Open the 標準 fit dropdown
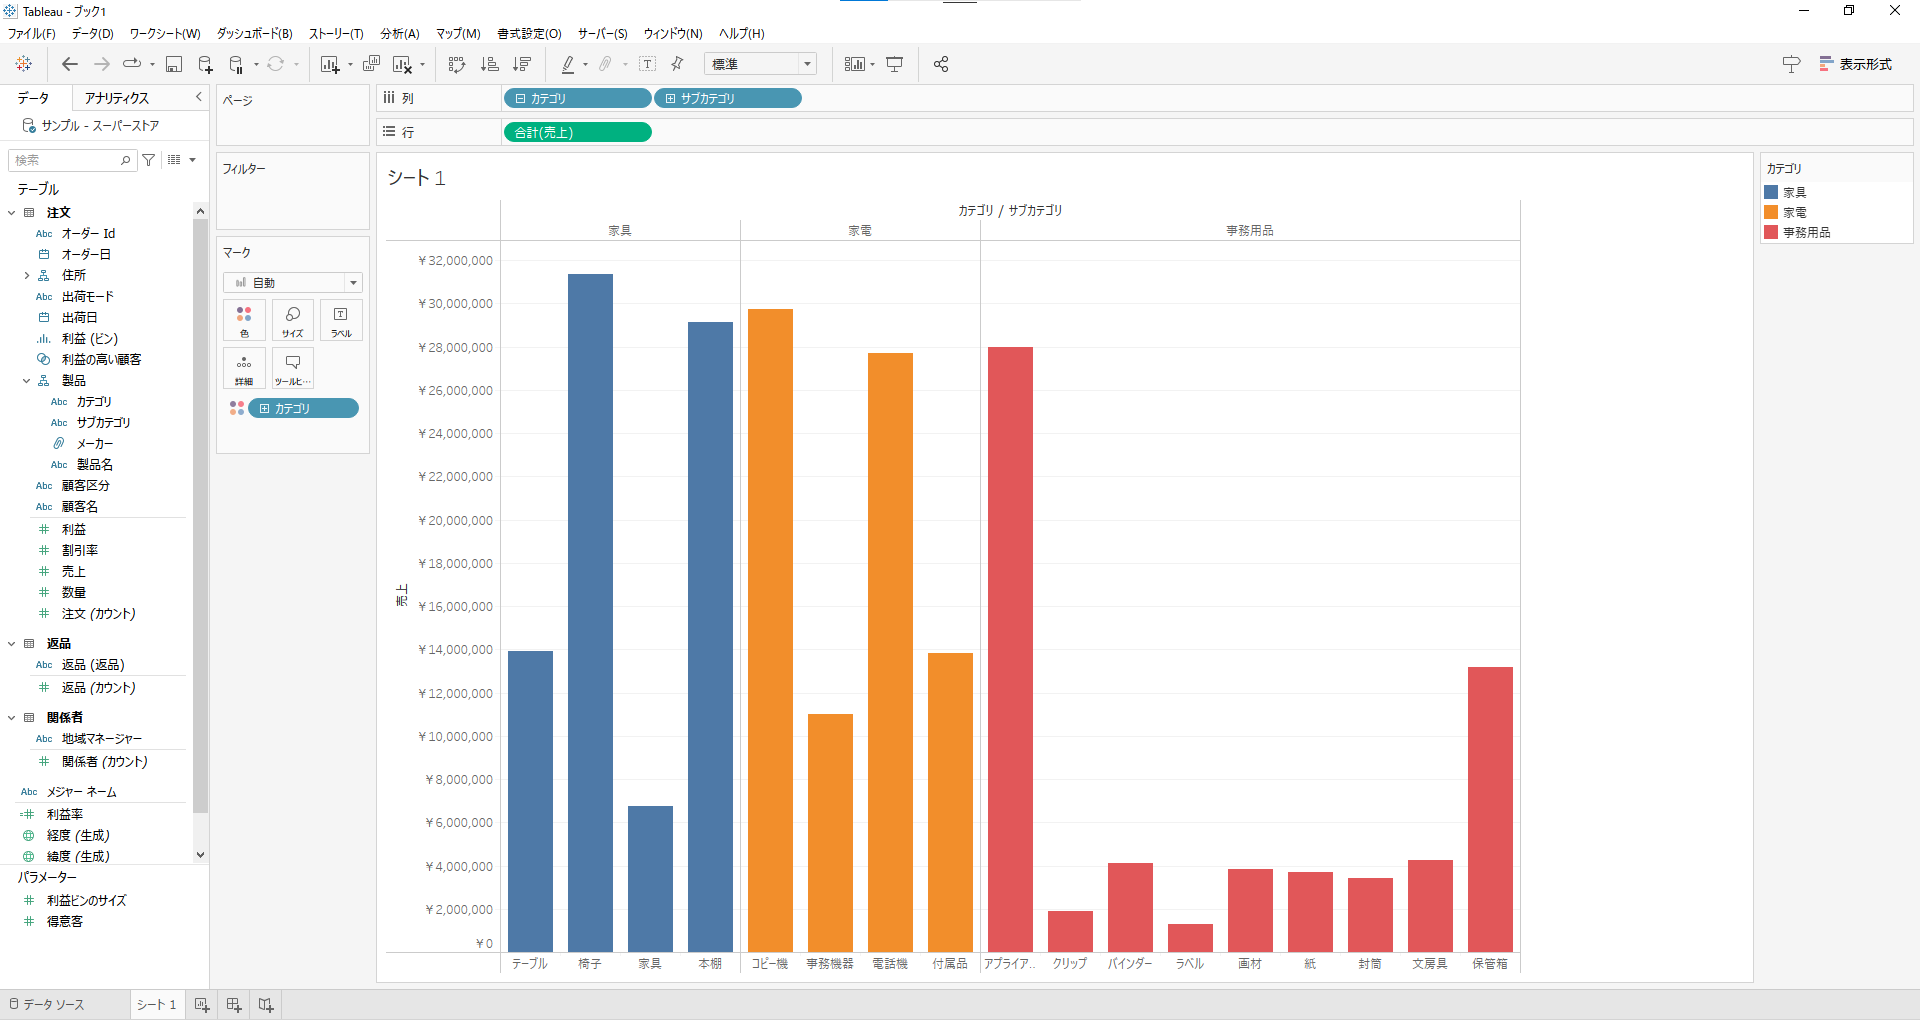This screenshot has height=1020, width=1920. pyautogui.click(x=760, y=64)
